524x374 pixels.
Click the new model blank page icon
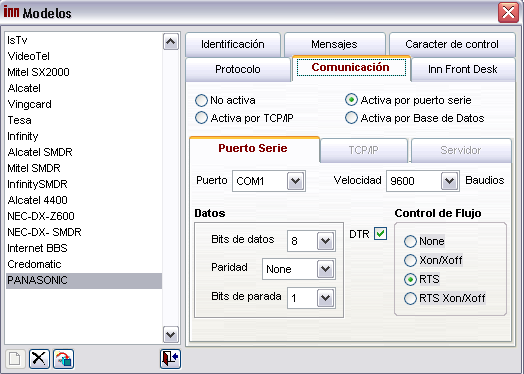point(15,359)
